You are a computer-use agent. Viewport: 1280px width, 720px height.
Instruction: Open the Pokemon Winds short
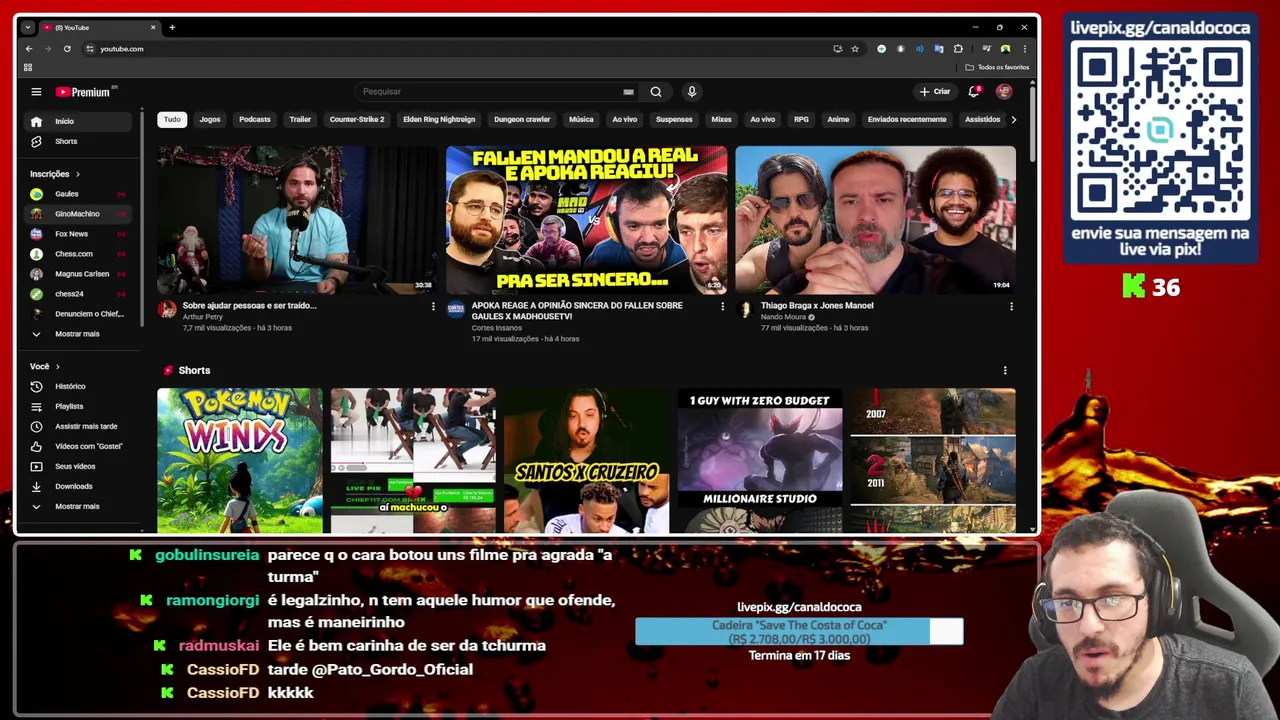pos(240,461)
